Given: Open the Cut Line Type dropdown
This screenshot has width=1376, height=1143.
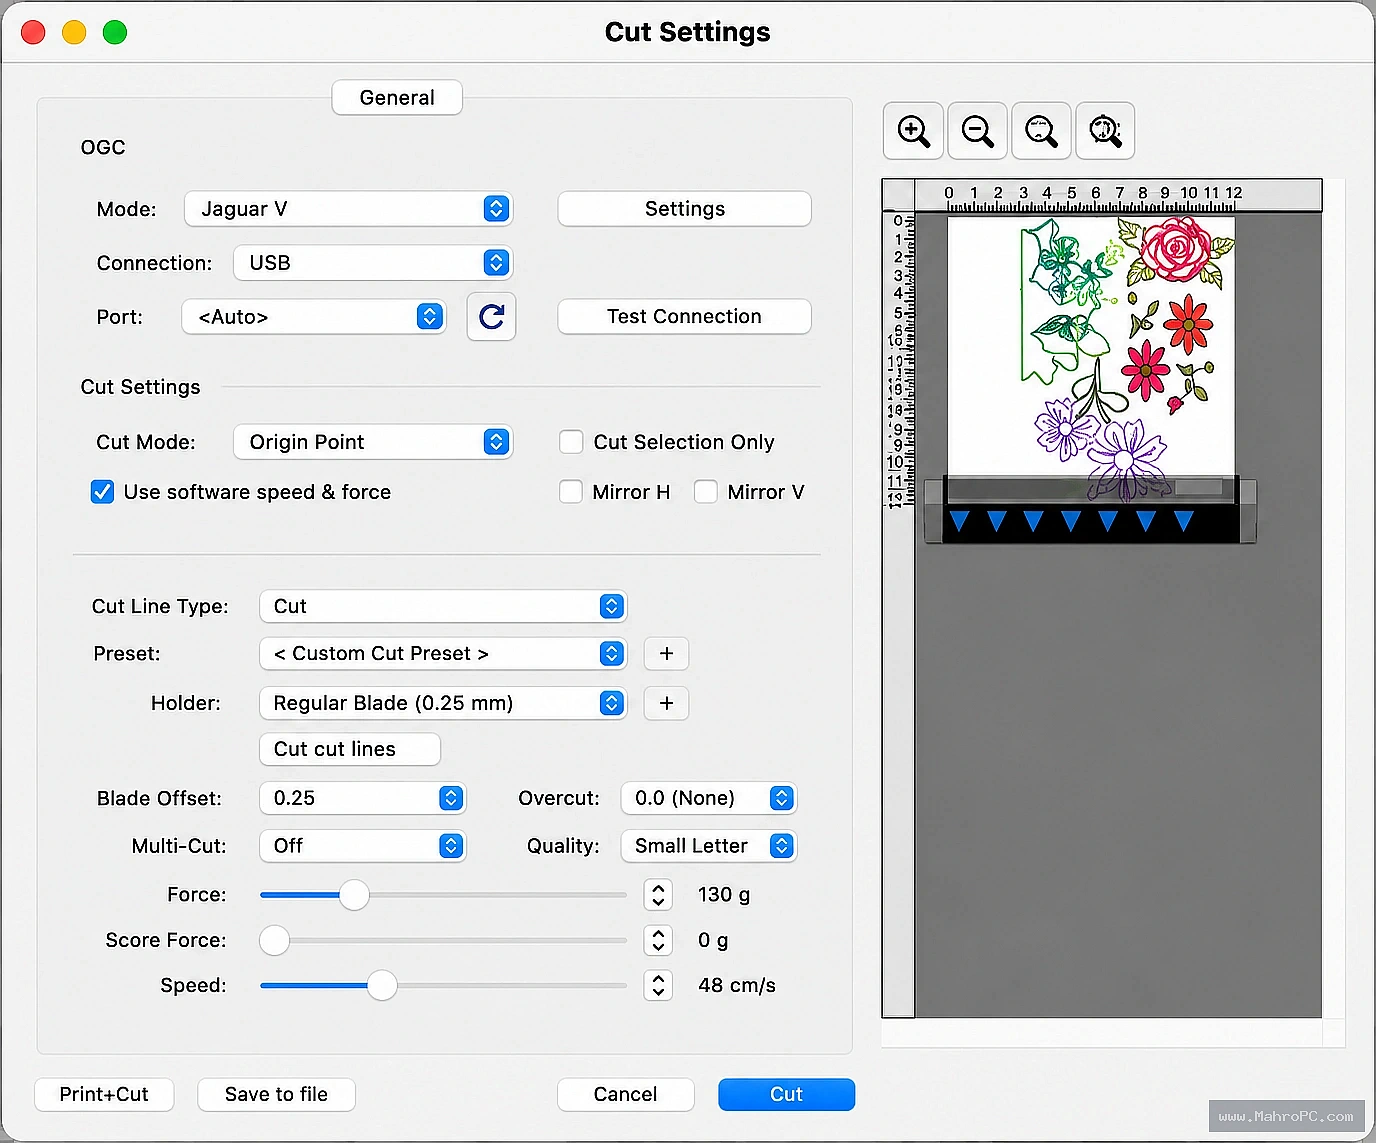Looking at the screenshot, I should (443, 606).
